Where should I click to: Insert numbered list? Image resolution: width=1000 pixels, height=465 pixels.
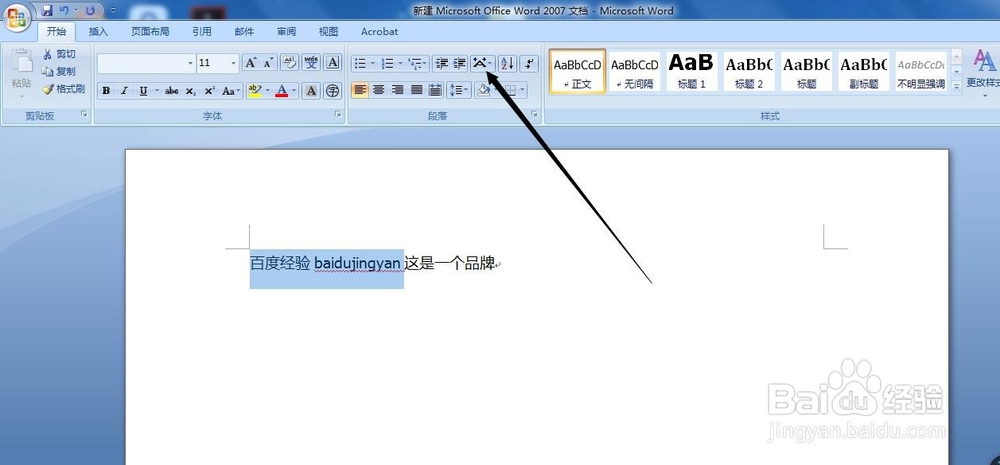tap(386, 63)
